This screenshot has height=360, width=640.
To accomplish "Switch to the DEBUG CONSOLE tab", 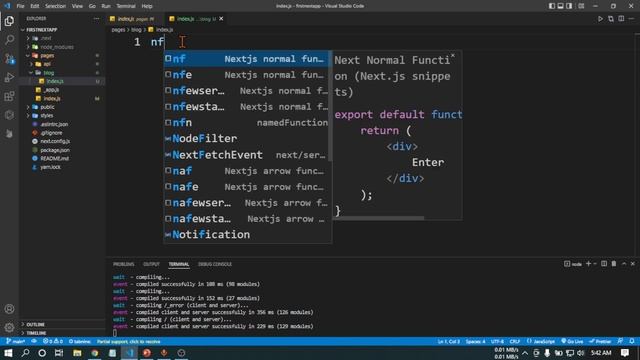I will tap(215, 264).
